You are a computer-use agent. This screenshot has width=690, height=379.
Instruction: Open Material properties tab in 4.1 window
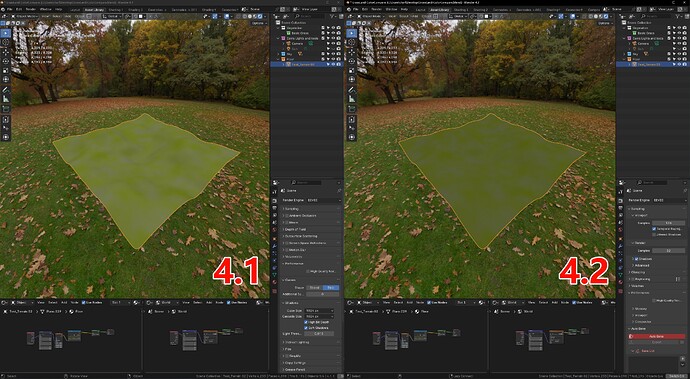(x=275, y=282)
